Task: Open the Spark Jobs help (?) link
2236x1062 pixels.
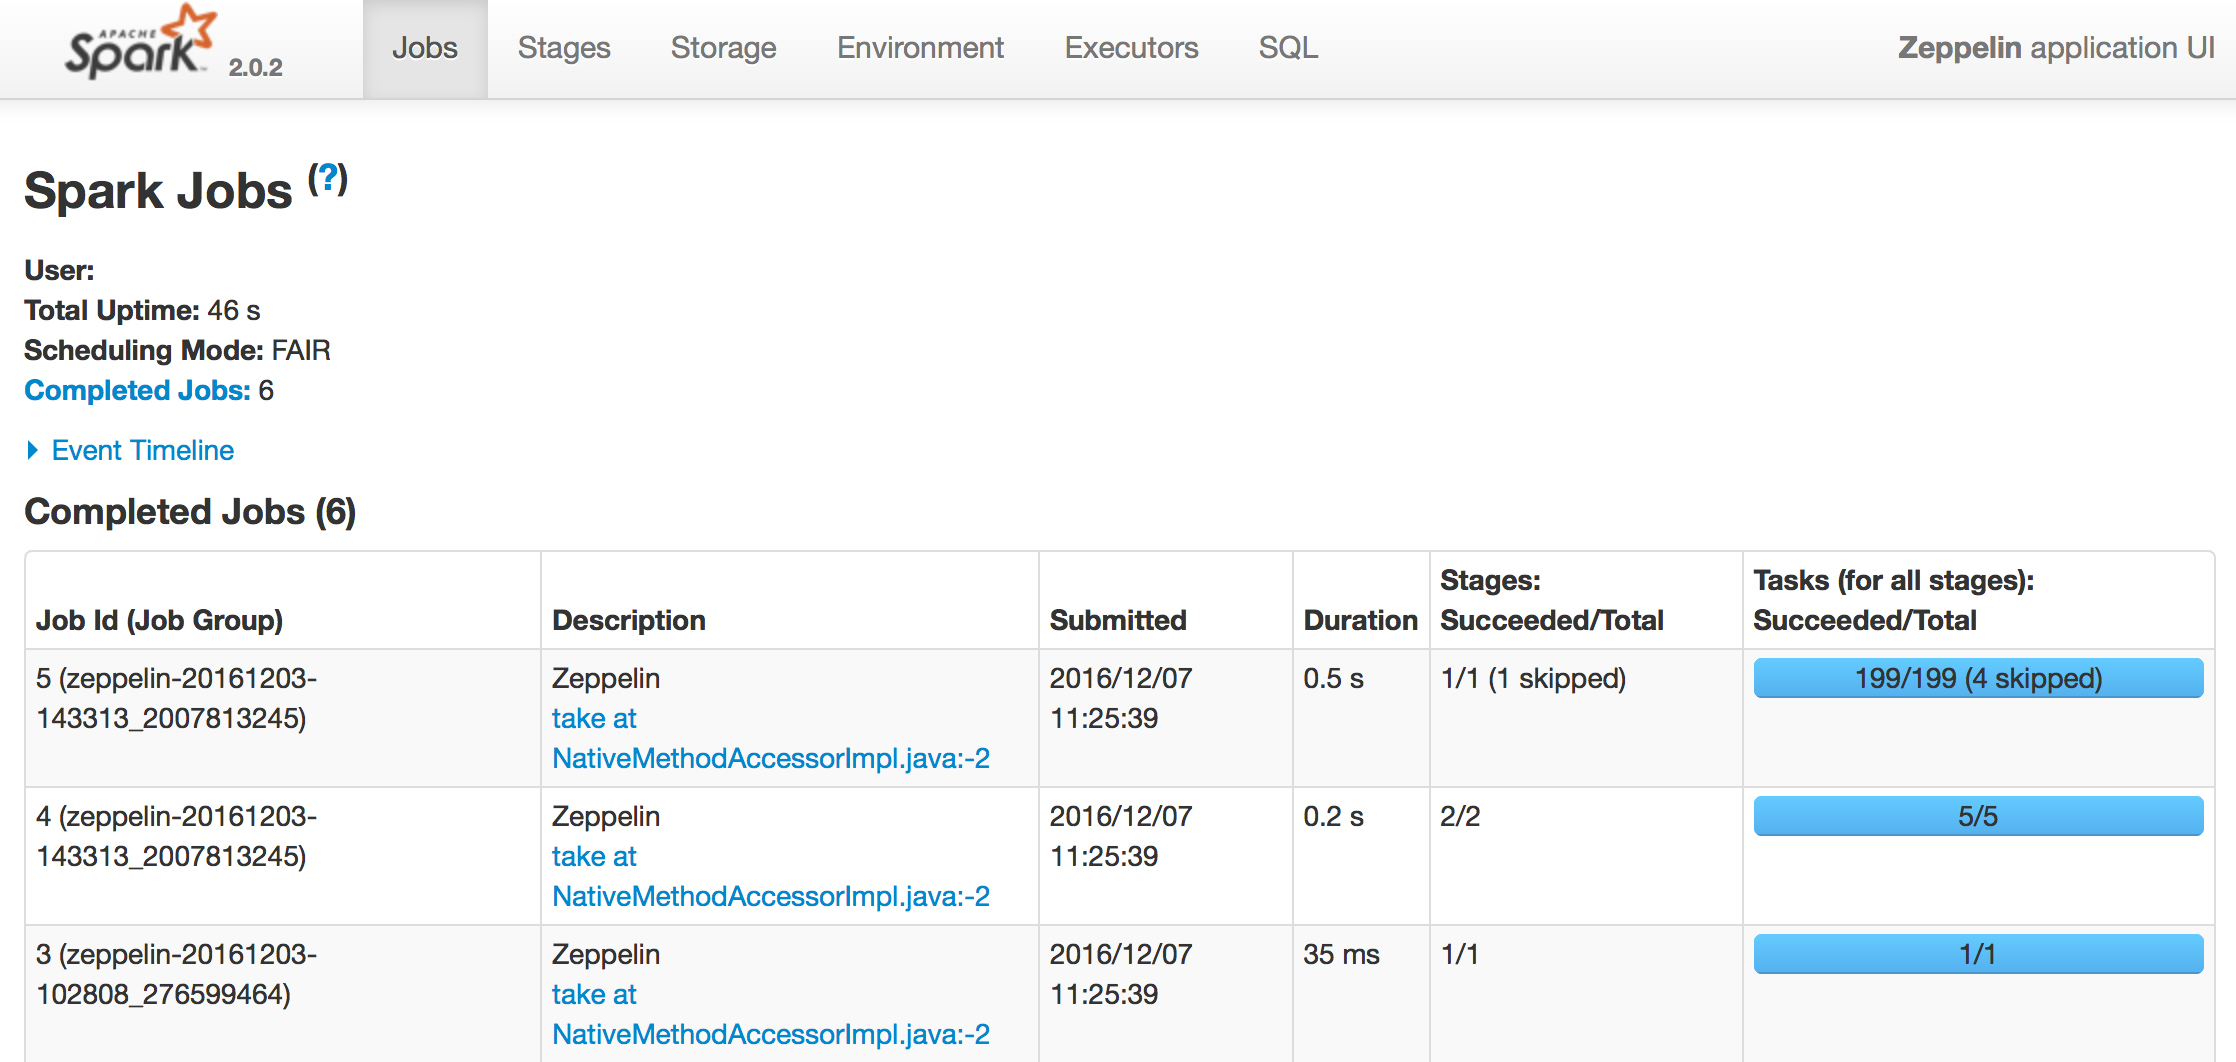Action: tap(327, 179)
